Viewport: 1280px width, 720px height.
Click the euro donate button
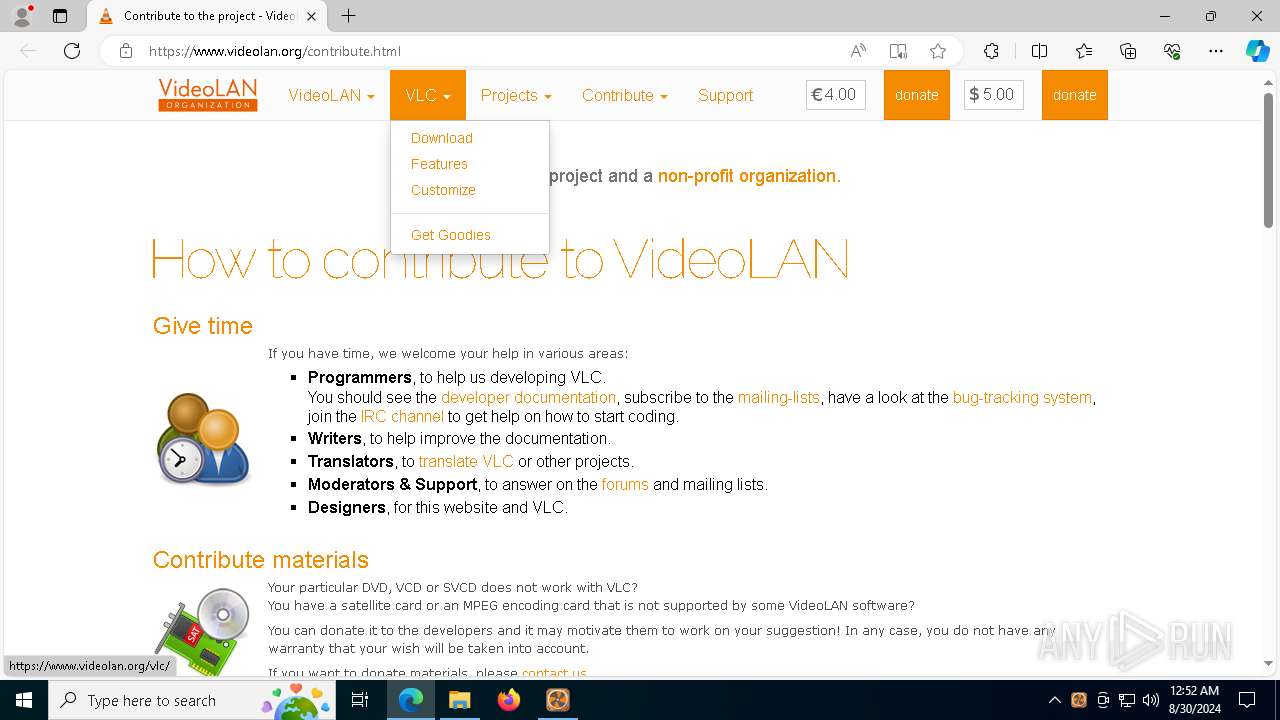[917, 95]
